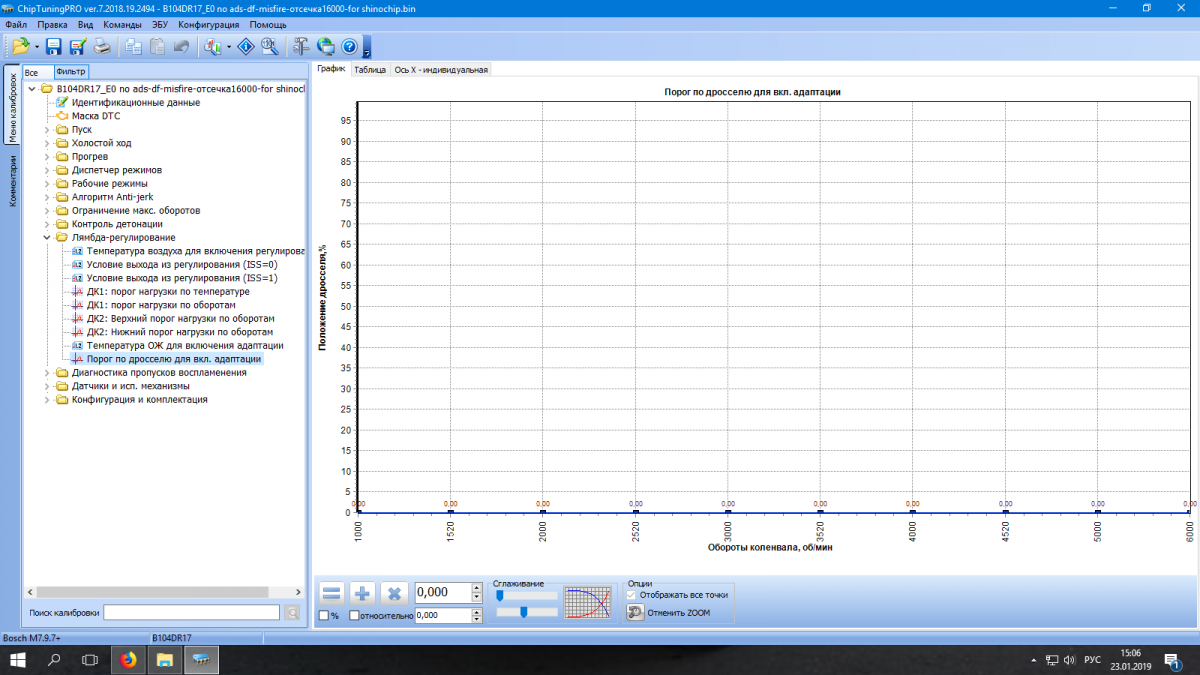Image resolution: width=1200 pixels, height=675 pixels.
Task: Click the magnifier search toolbar icon
Action: click(269, 46)
